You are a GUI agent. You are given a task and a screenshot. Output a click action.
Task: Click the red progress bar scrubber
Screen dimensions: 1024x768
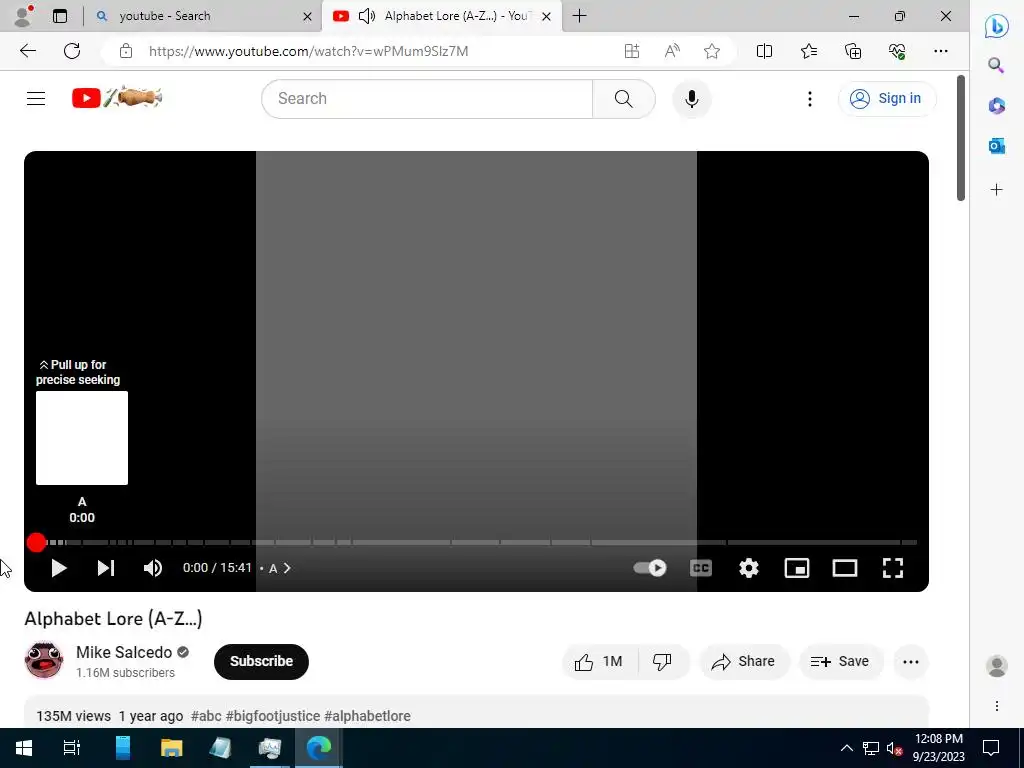click(x=37, y=542)
